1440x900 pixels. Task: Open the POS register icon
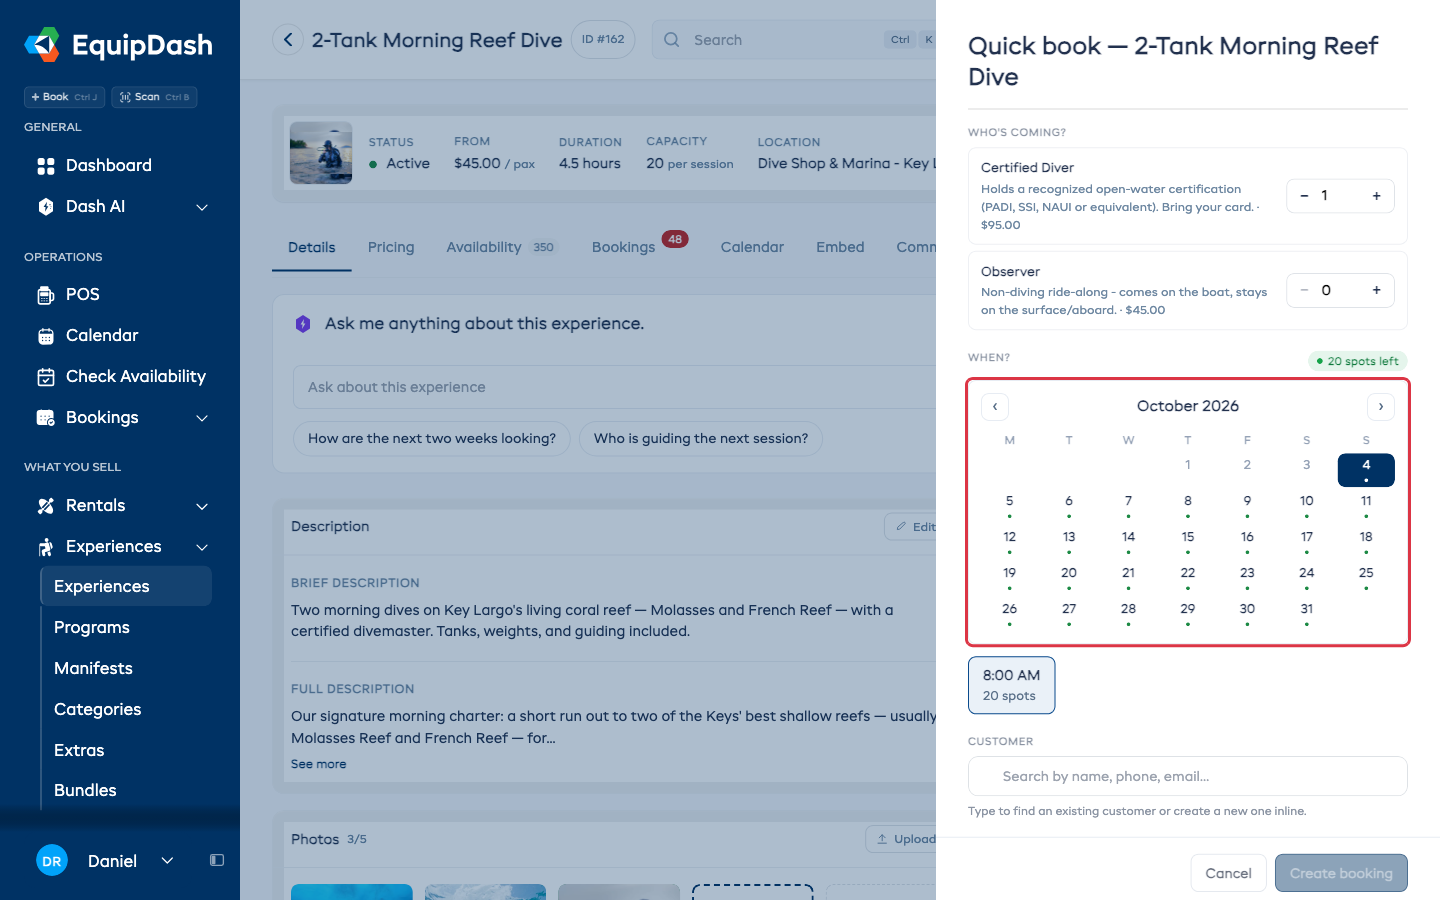point(46,295)
